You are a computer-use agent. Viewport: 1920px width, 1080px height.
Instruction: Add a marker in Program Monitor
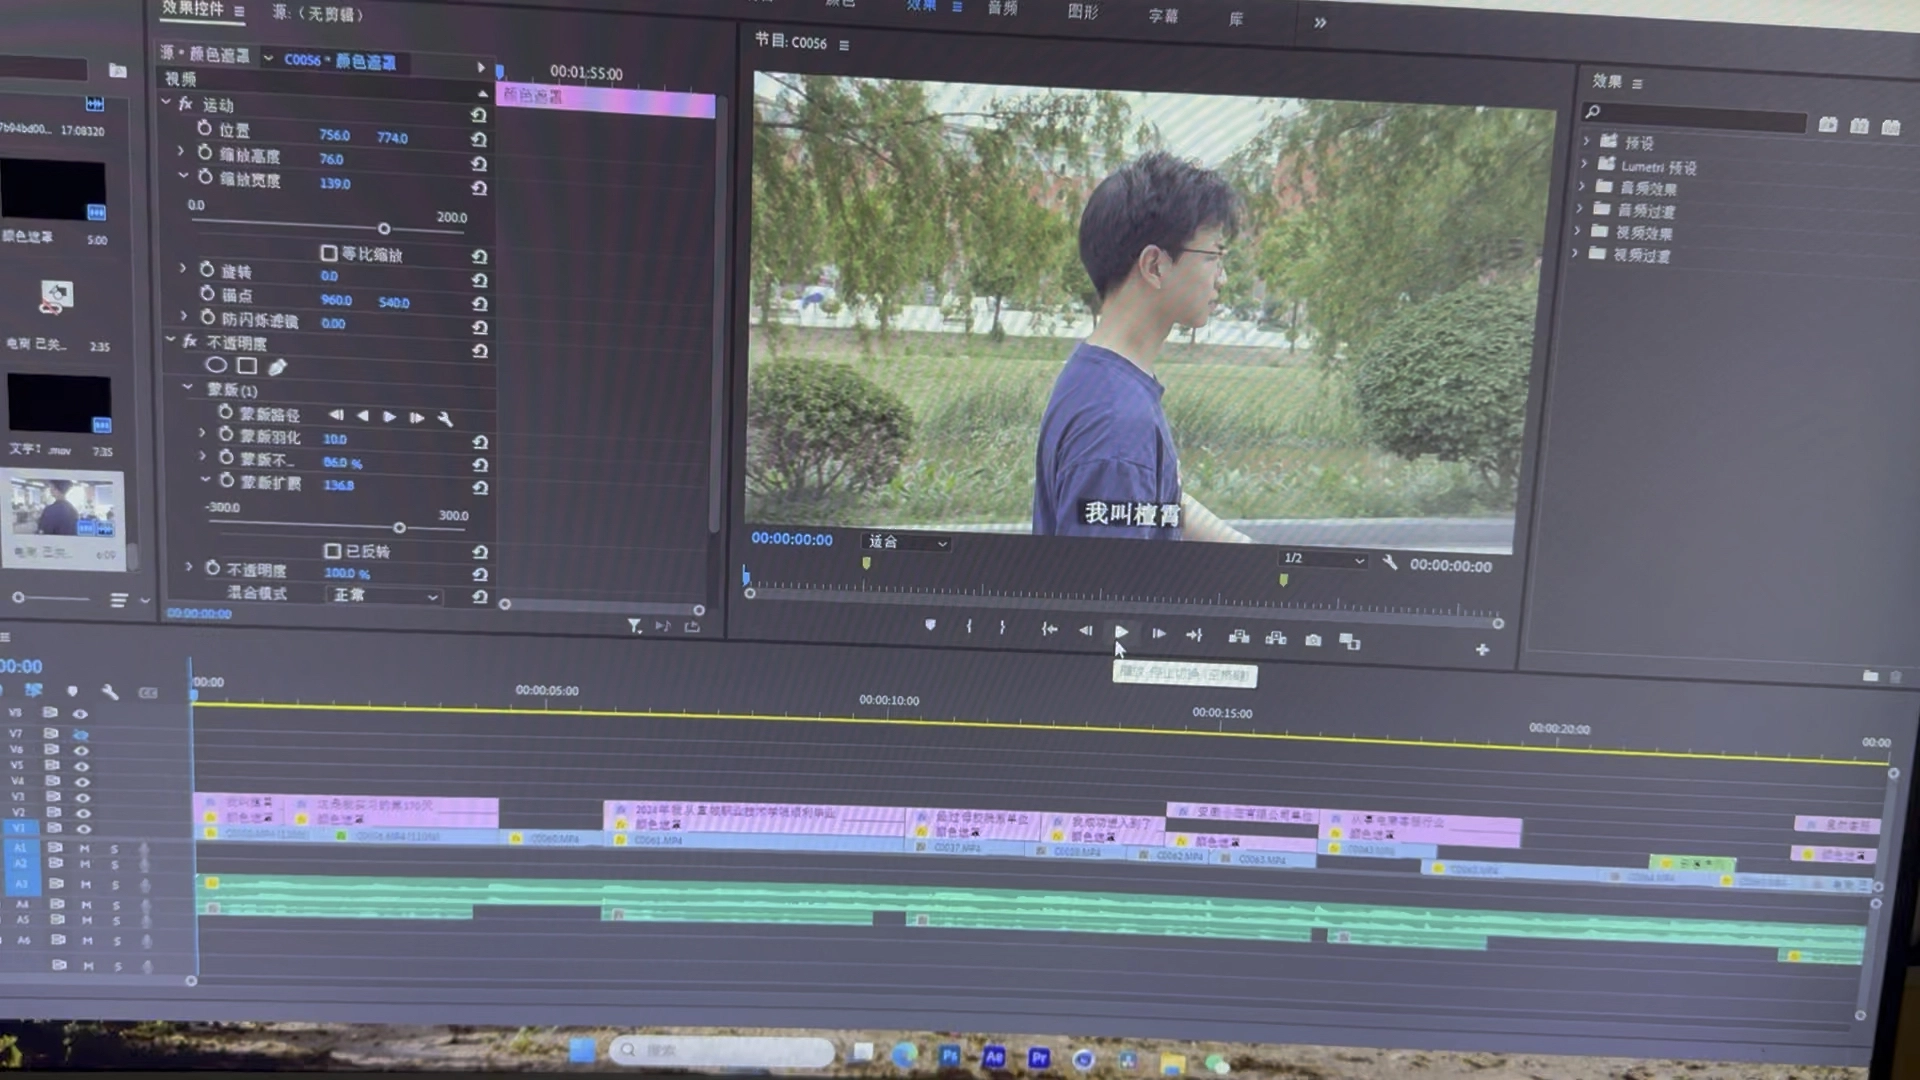[x=930, y=625]
